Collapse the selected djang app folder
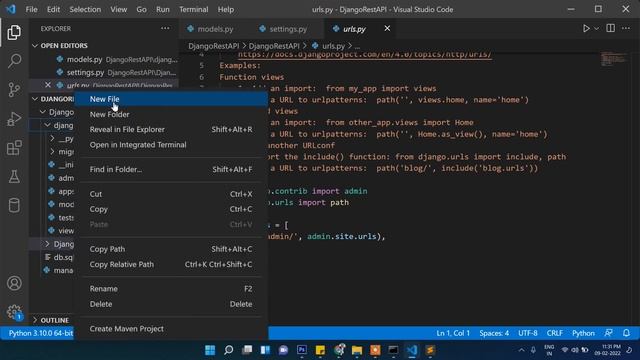Image resolution: width=640 pixels, height=360 pixels. tap(47, 125)
